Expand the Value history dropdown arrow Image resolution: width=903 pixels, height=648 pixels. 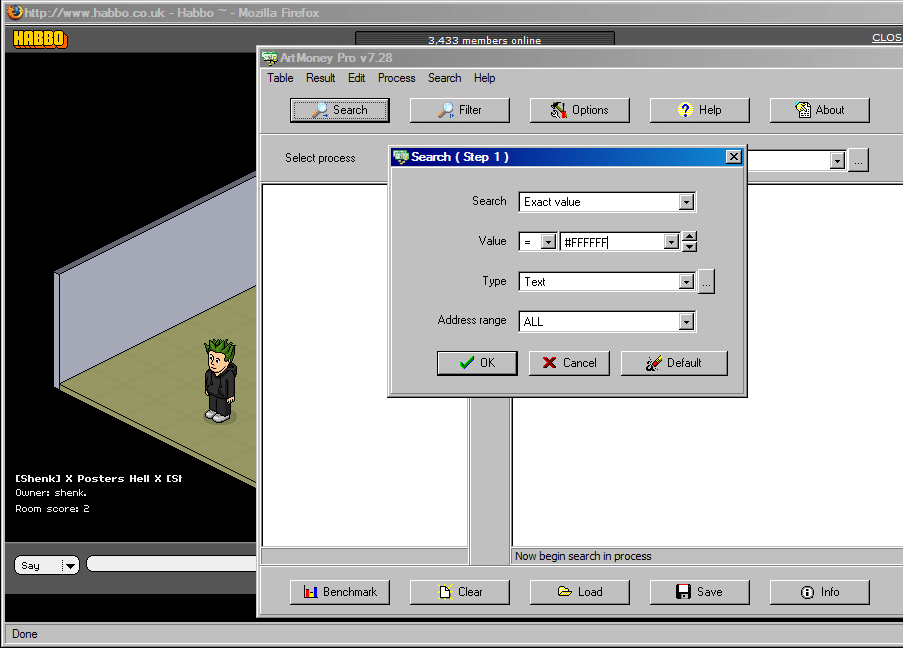pos(671,242)
